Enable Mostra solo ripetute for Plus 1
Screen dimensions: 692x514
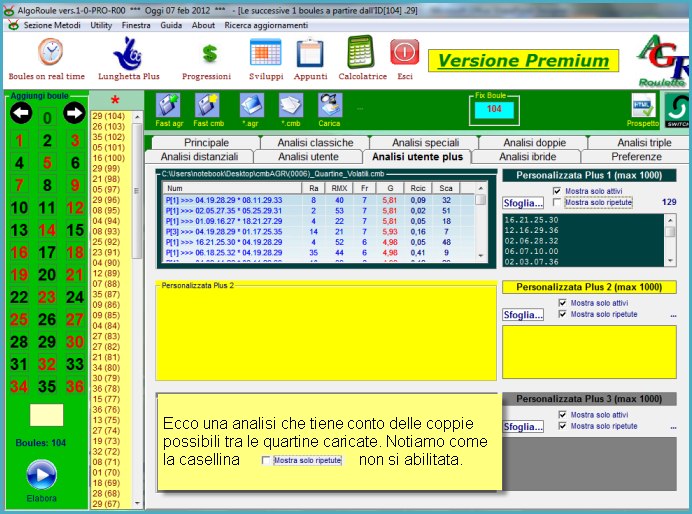pos(557,203)
